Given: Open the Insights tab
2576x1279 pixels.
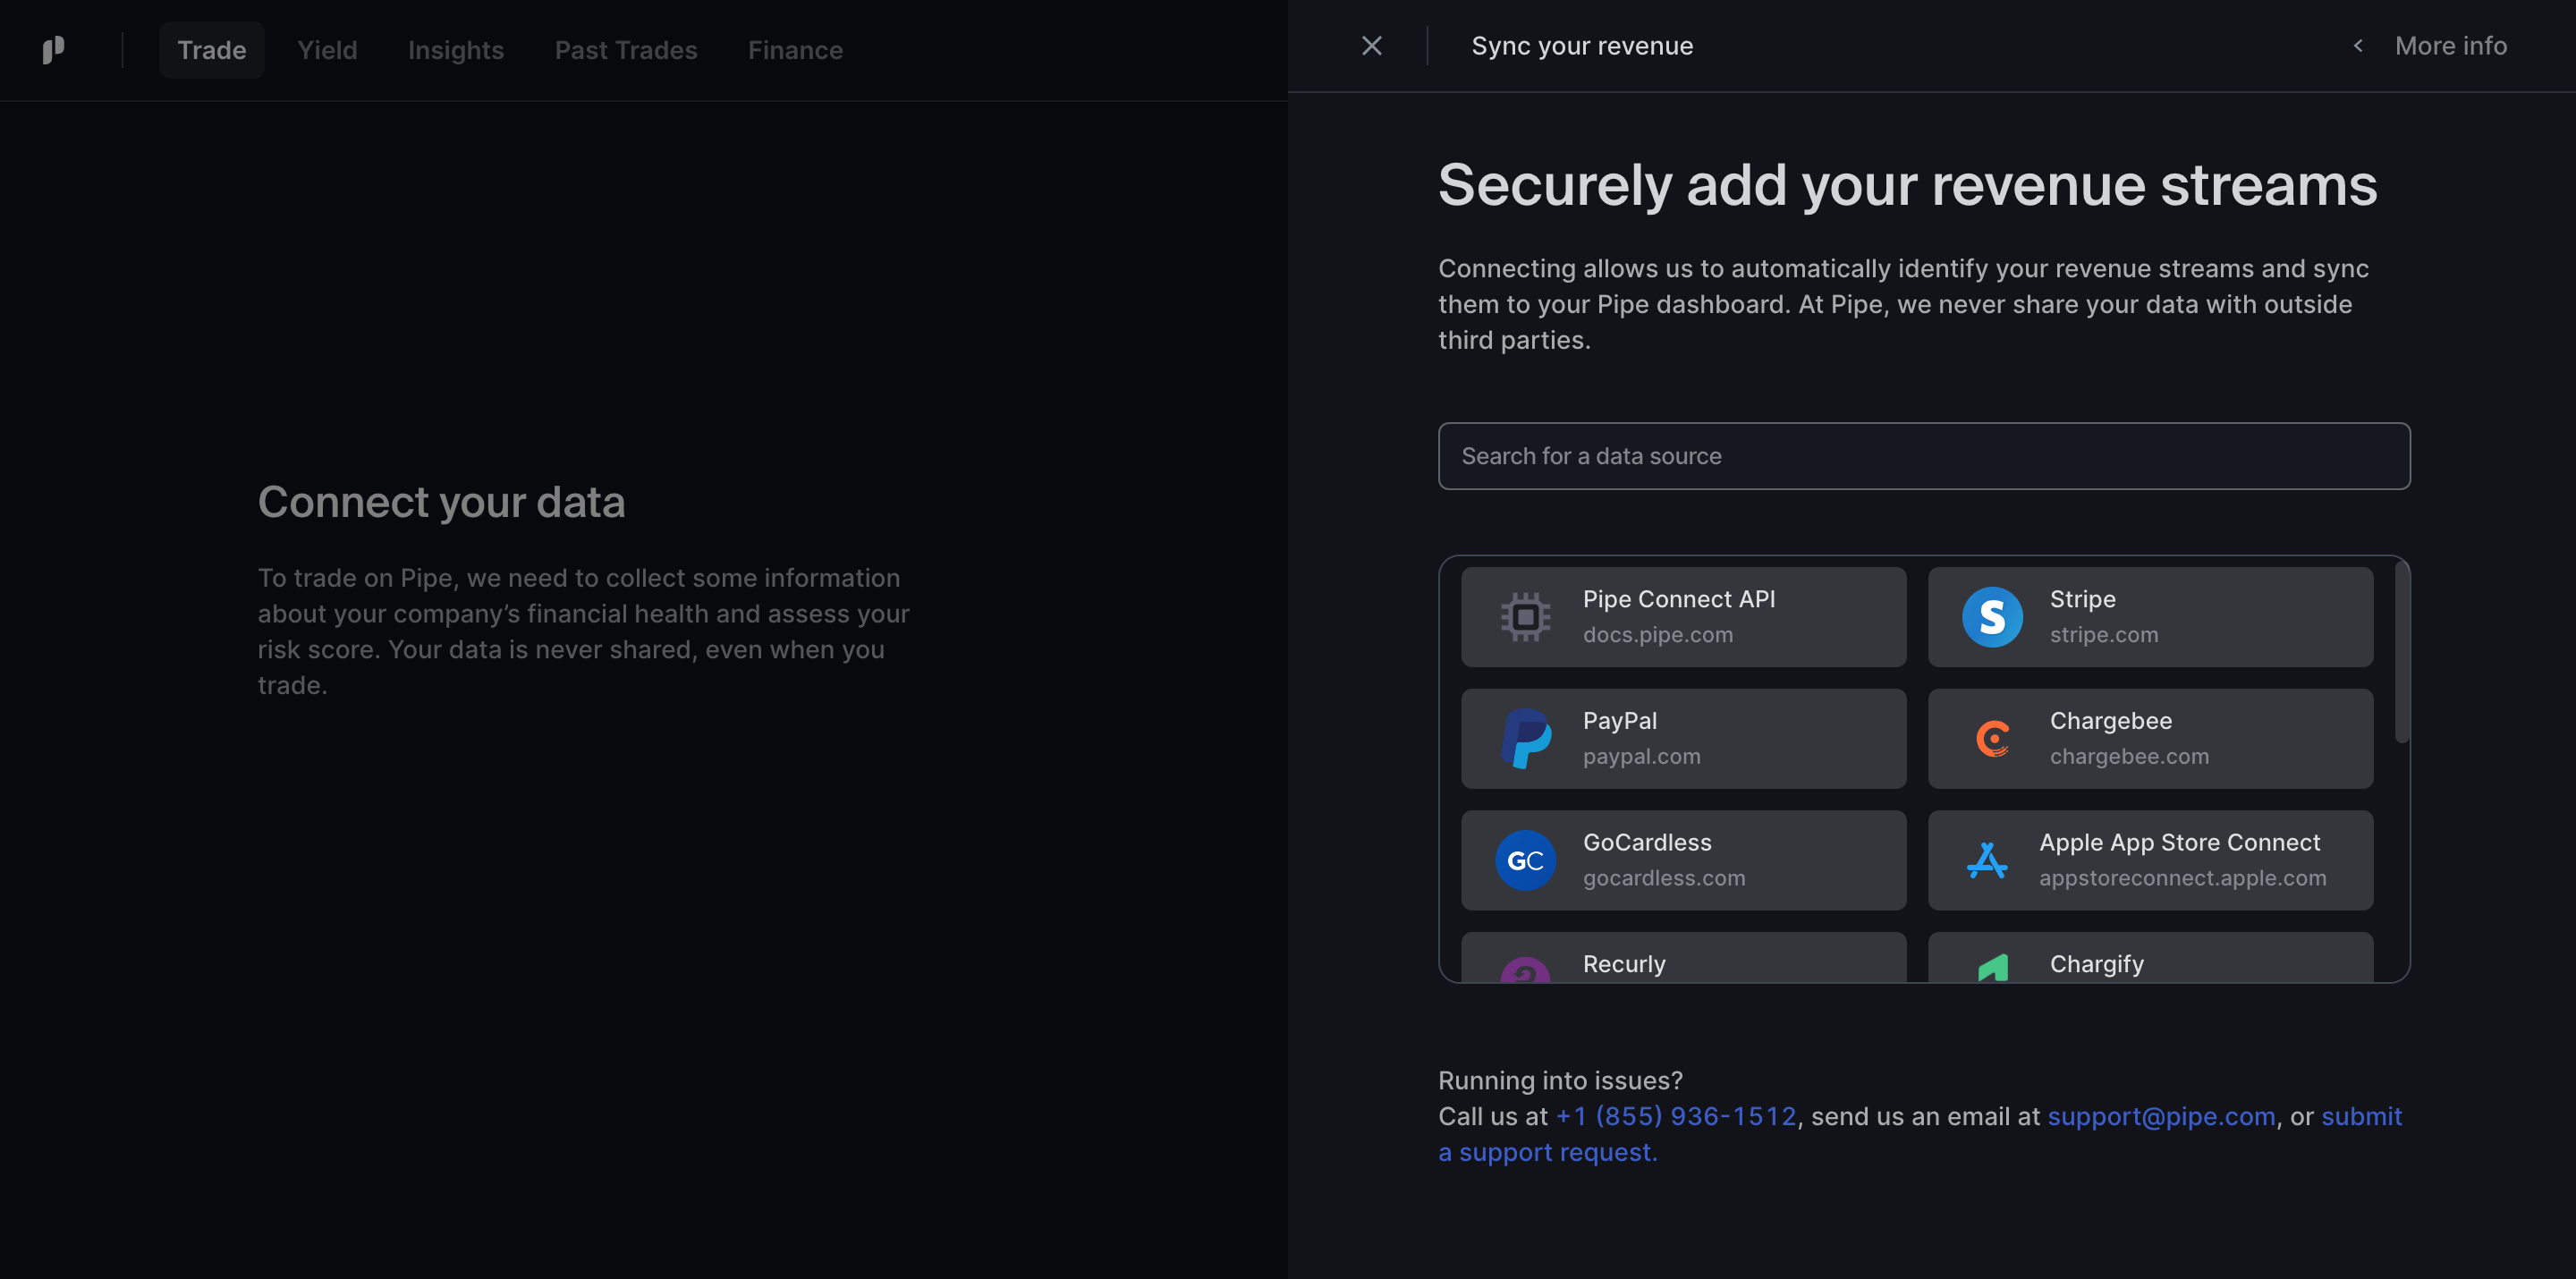Looking at the screenshot, I should pyautogui.click(x=456, y=50).
